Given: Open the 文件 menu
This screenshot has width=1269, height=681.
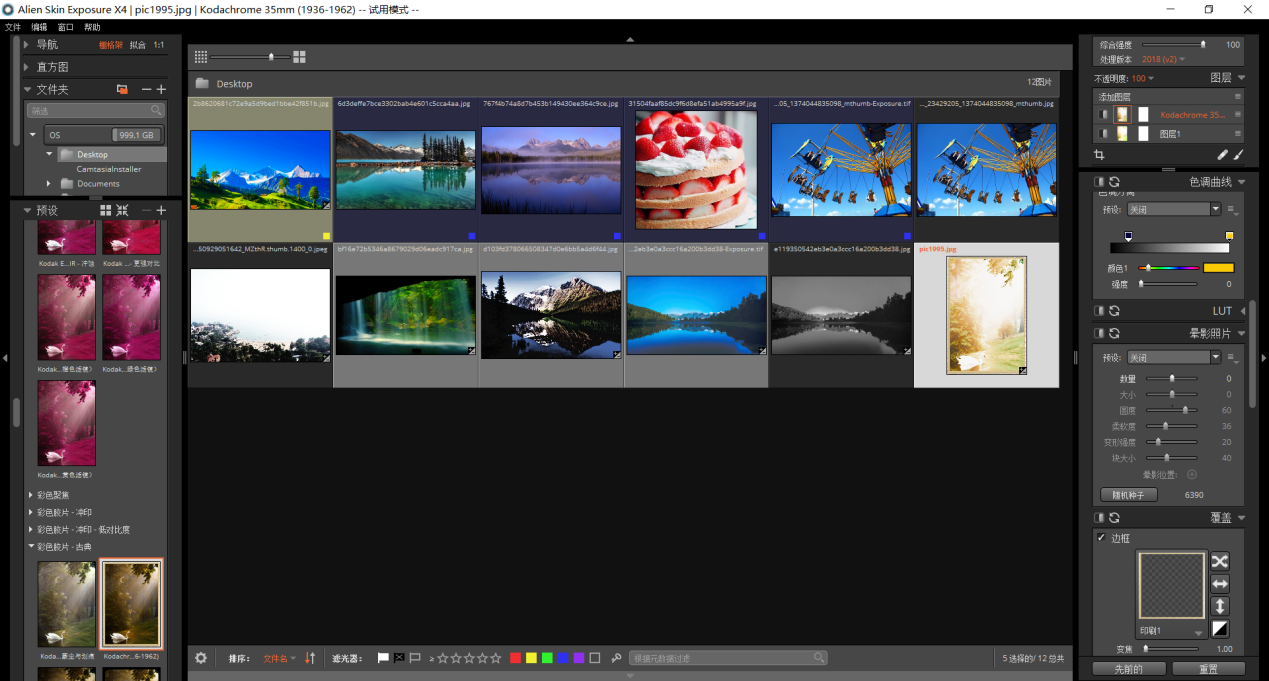Looking at the screenshot, I should (12, 27).
